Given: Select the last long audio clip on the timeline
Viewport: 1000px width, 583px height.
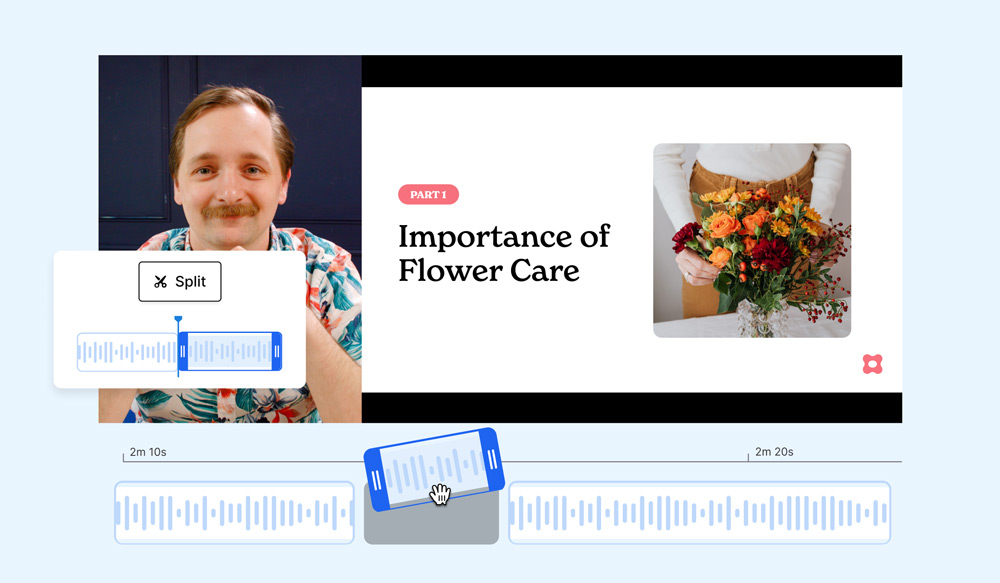Looking at the screenshot, I should (700, 513).
